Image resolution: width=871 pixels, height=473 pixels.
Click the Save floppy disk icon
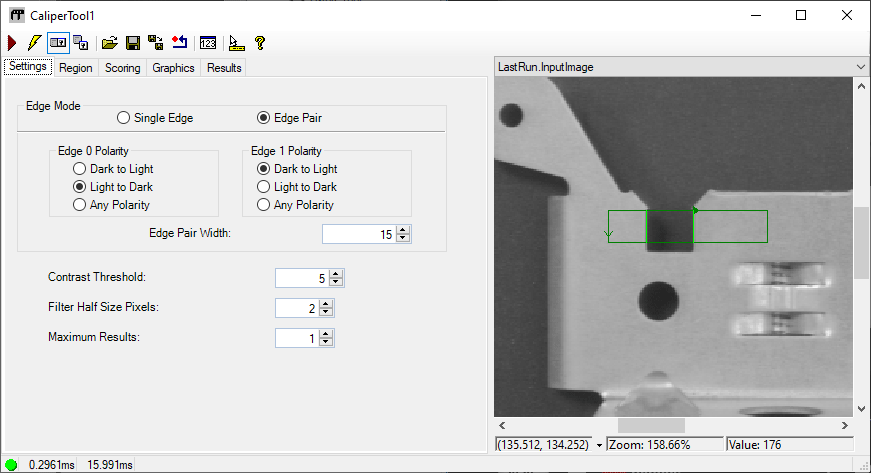133,43
